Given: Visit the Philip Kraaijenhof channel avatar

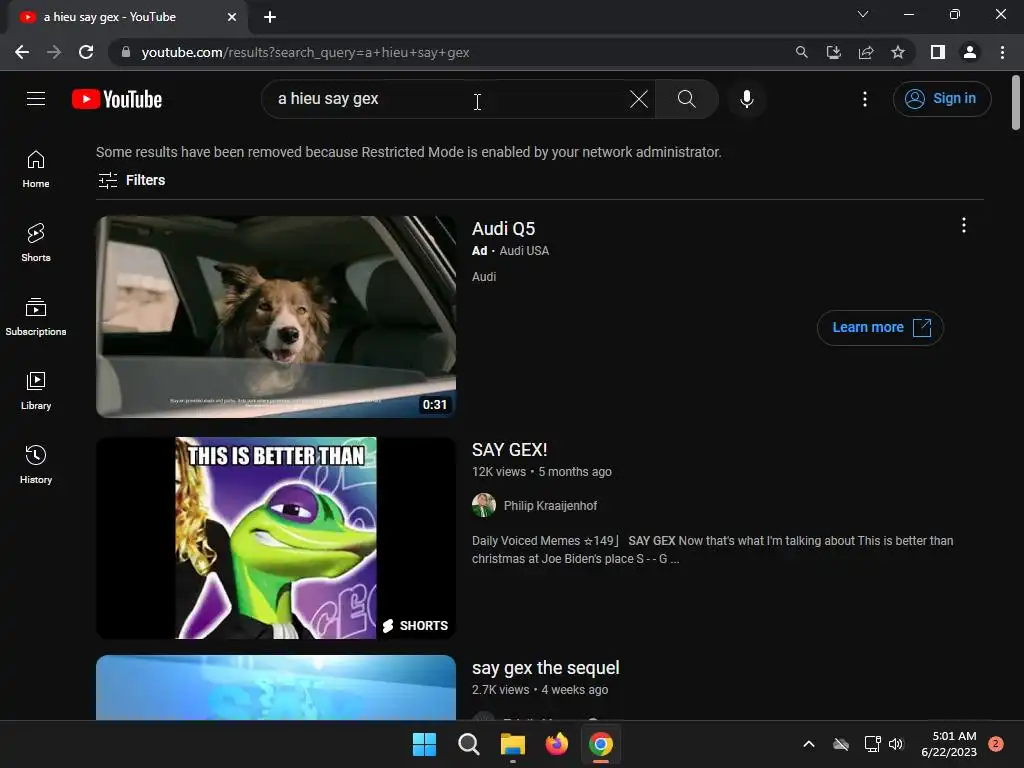Looking at the screenshot, I should 484,505.
